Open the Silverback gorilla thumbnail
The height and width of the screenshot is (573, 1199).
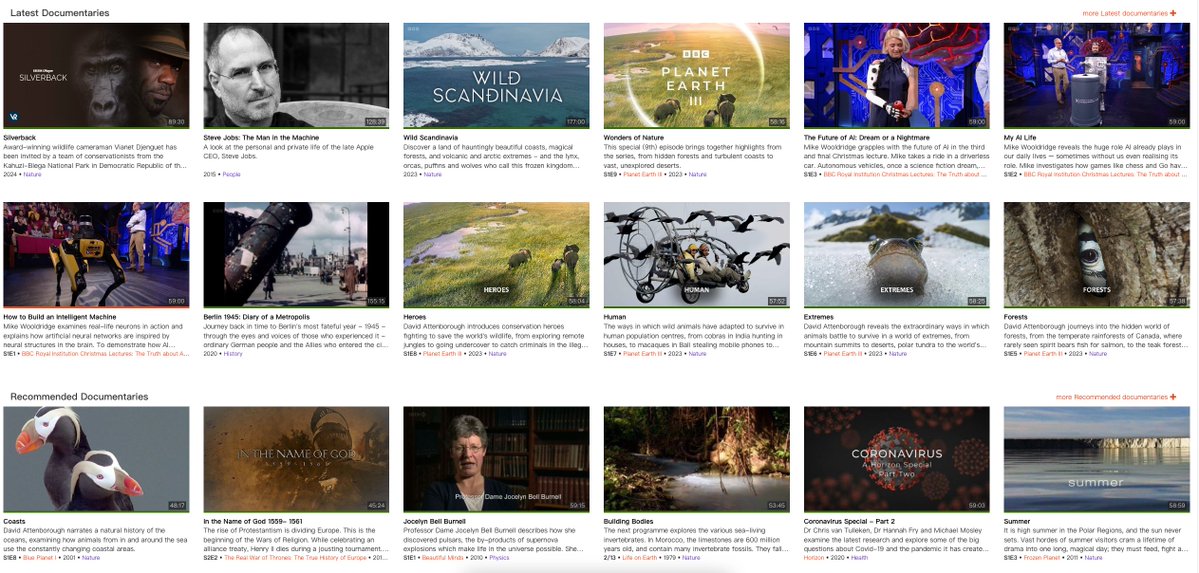(96, 75)
